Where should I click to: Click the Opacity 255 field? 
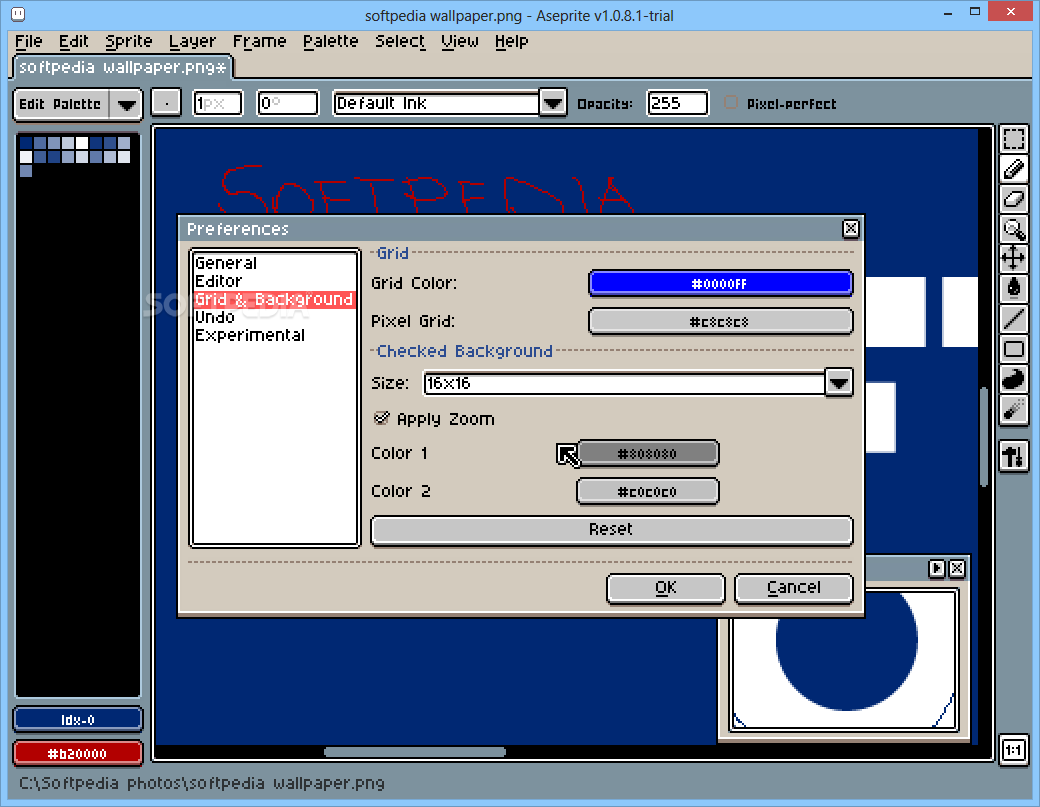677,103
